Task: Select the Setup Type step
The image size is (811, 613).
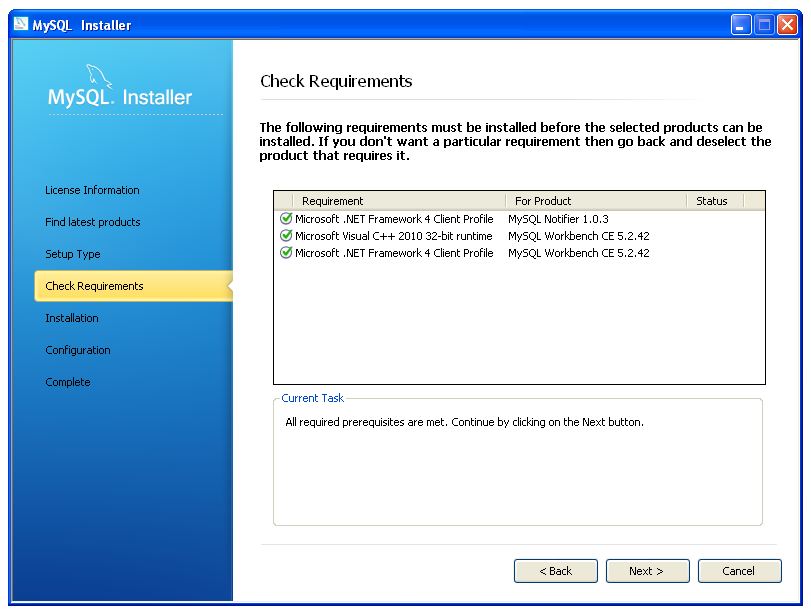Action: click(x=72, y=255)
